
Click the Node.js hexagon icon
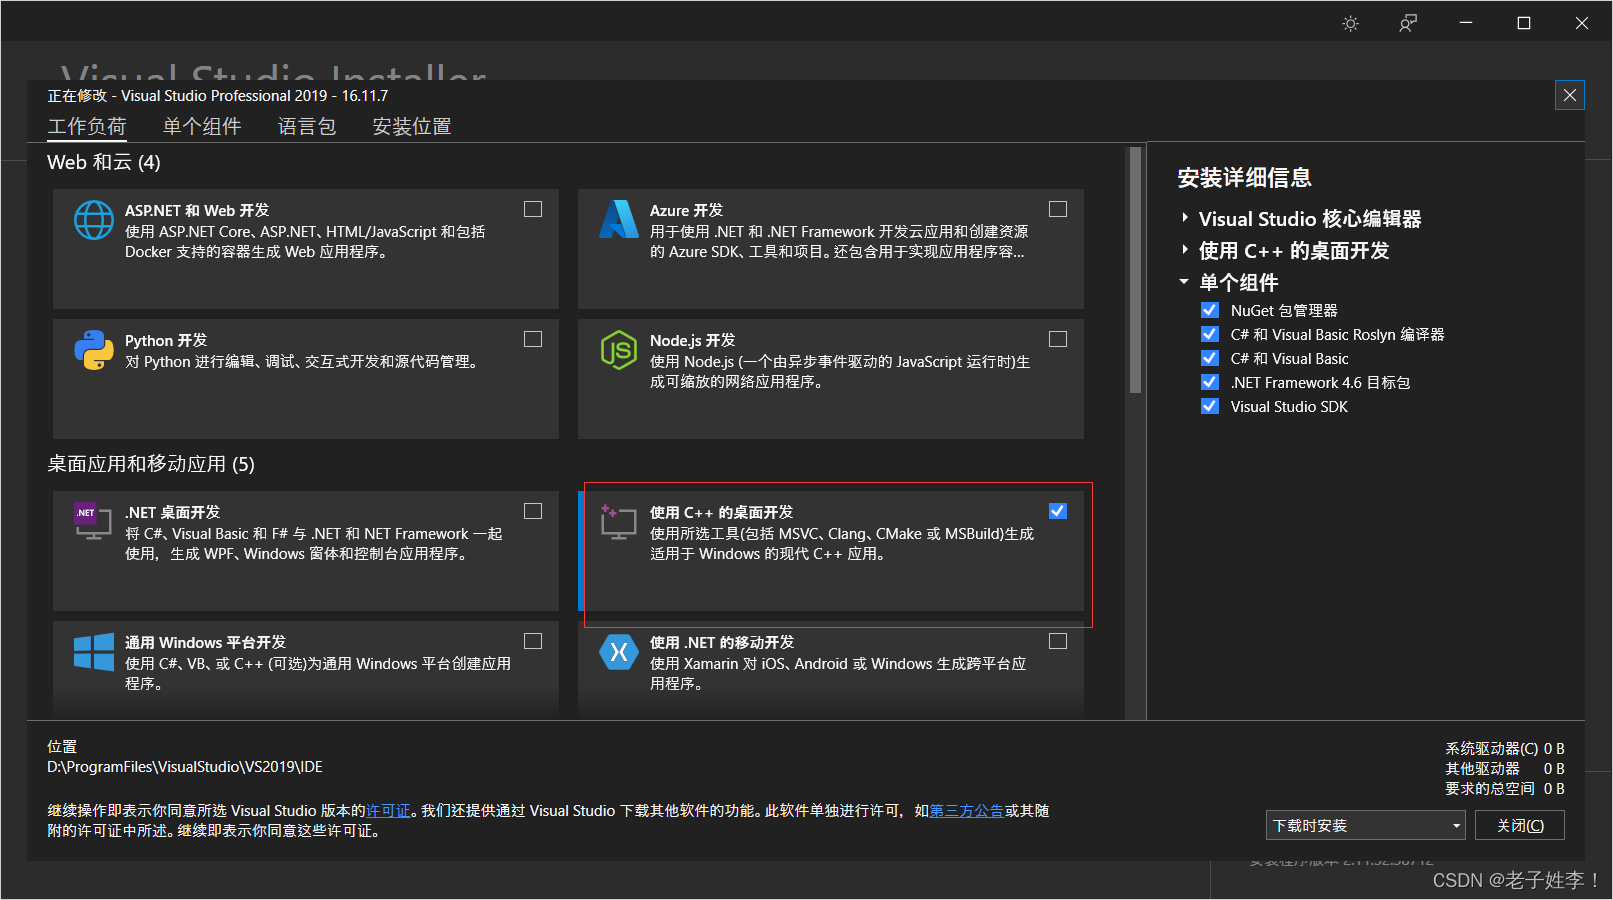(619, 350)
